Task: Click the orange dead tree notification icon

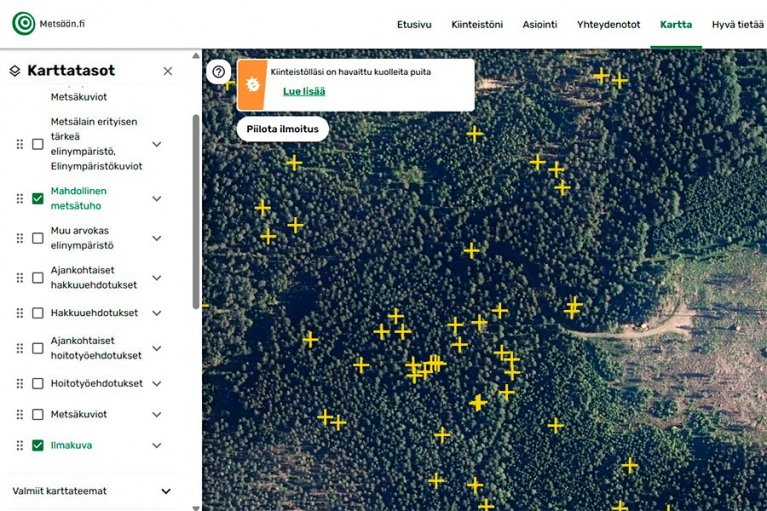Action: coord(251,84)
